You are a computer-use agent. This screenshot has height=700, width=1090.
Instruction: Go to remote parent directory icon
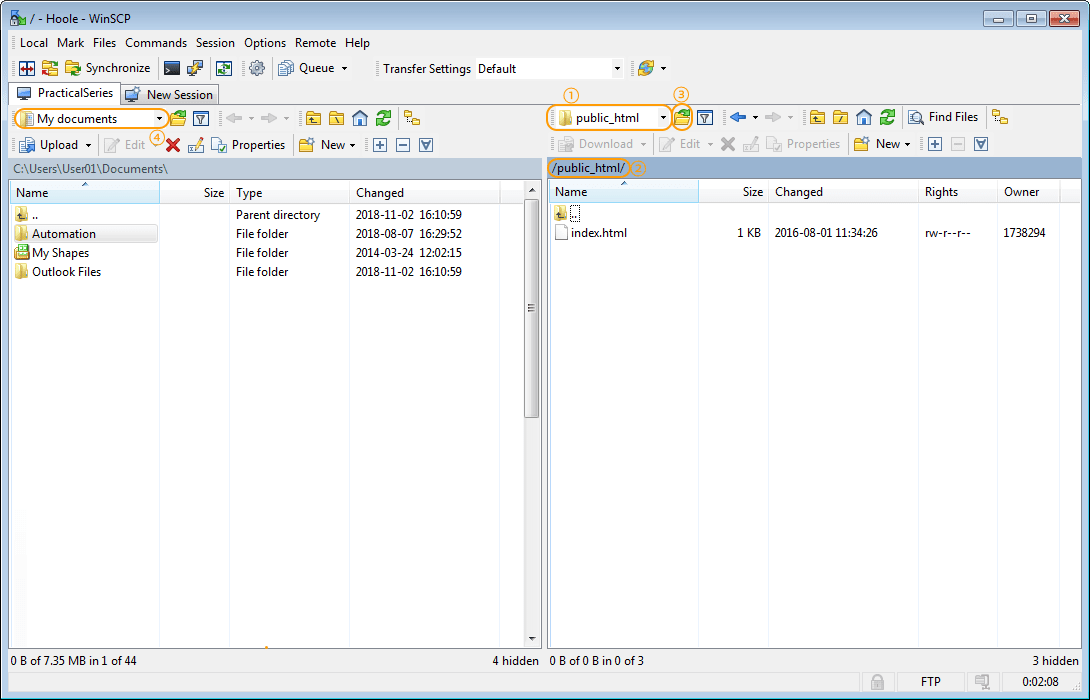click(x=818, y=117)
